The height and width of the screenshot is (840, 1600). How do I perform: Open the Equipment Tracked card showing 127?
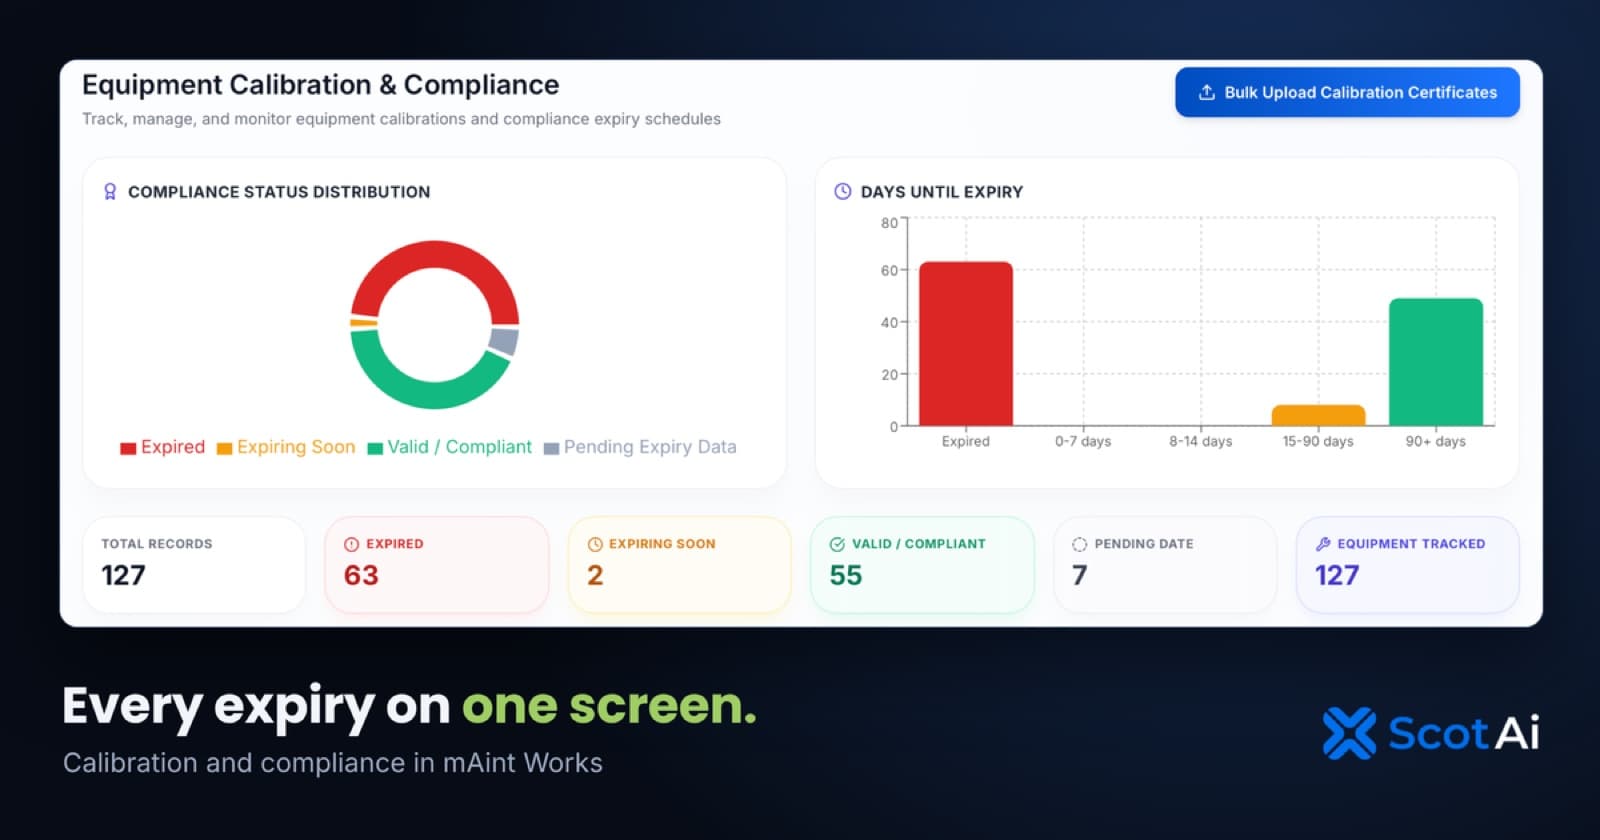point(1408,564)
